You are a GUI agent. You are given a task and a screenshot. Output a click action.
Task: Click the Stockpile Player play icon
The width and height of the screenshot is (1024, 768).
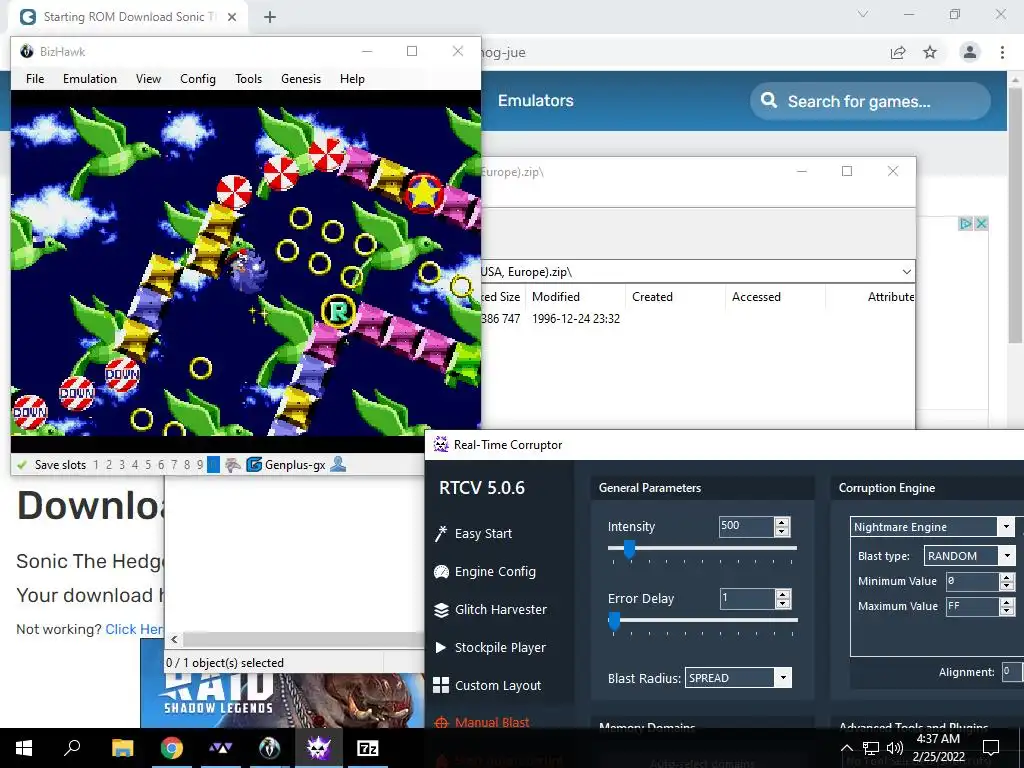point(441,647)
